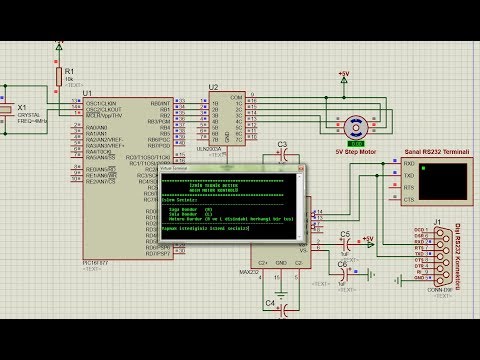Click the power terminal arrow above R1

tap(59, 47)
